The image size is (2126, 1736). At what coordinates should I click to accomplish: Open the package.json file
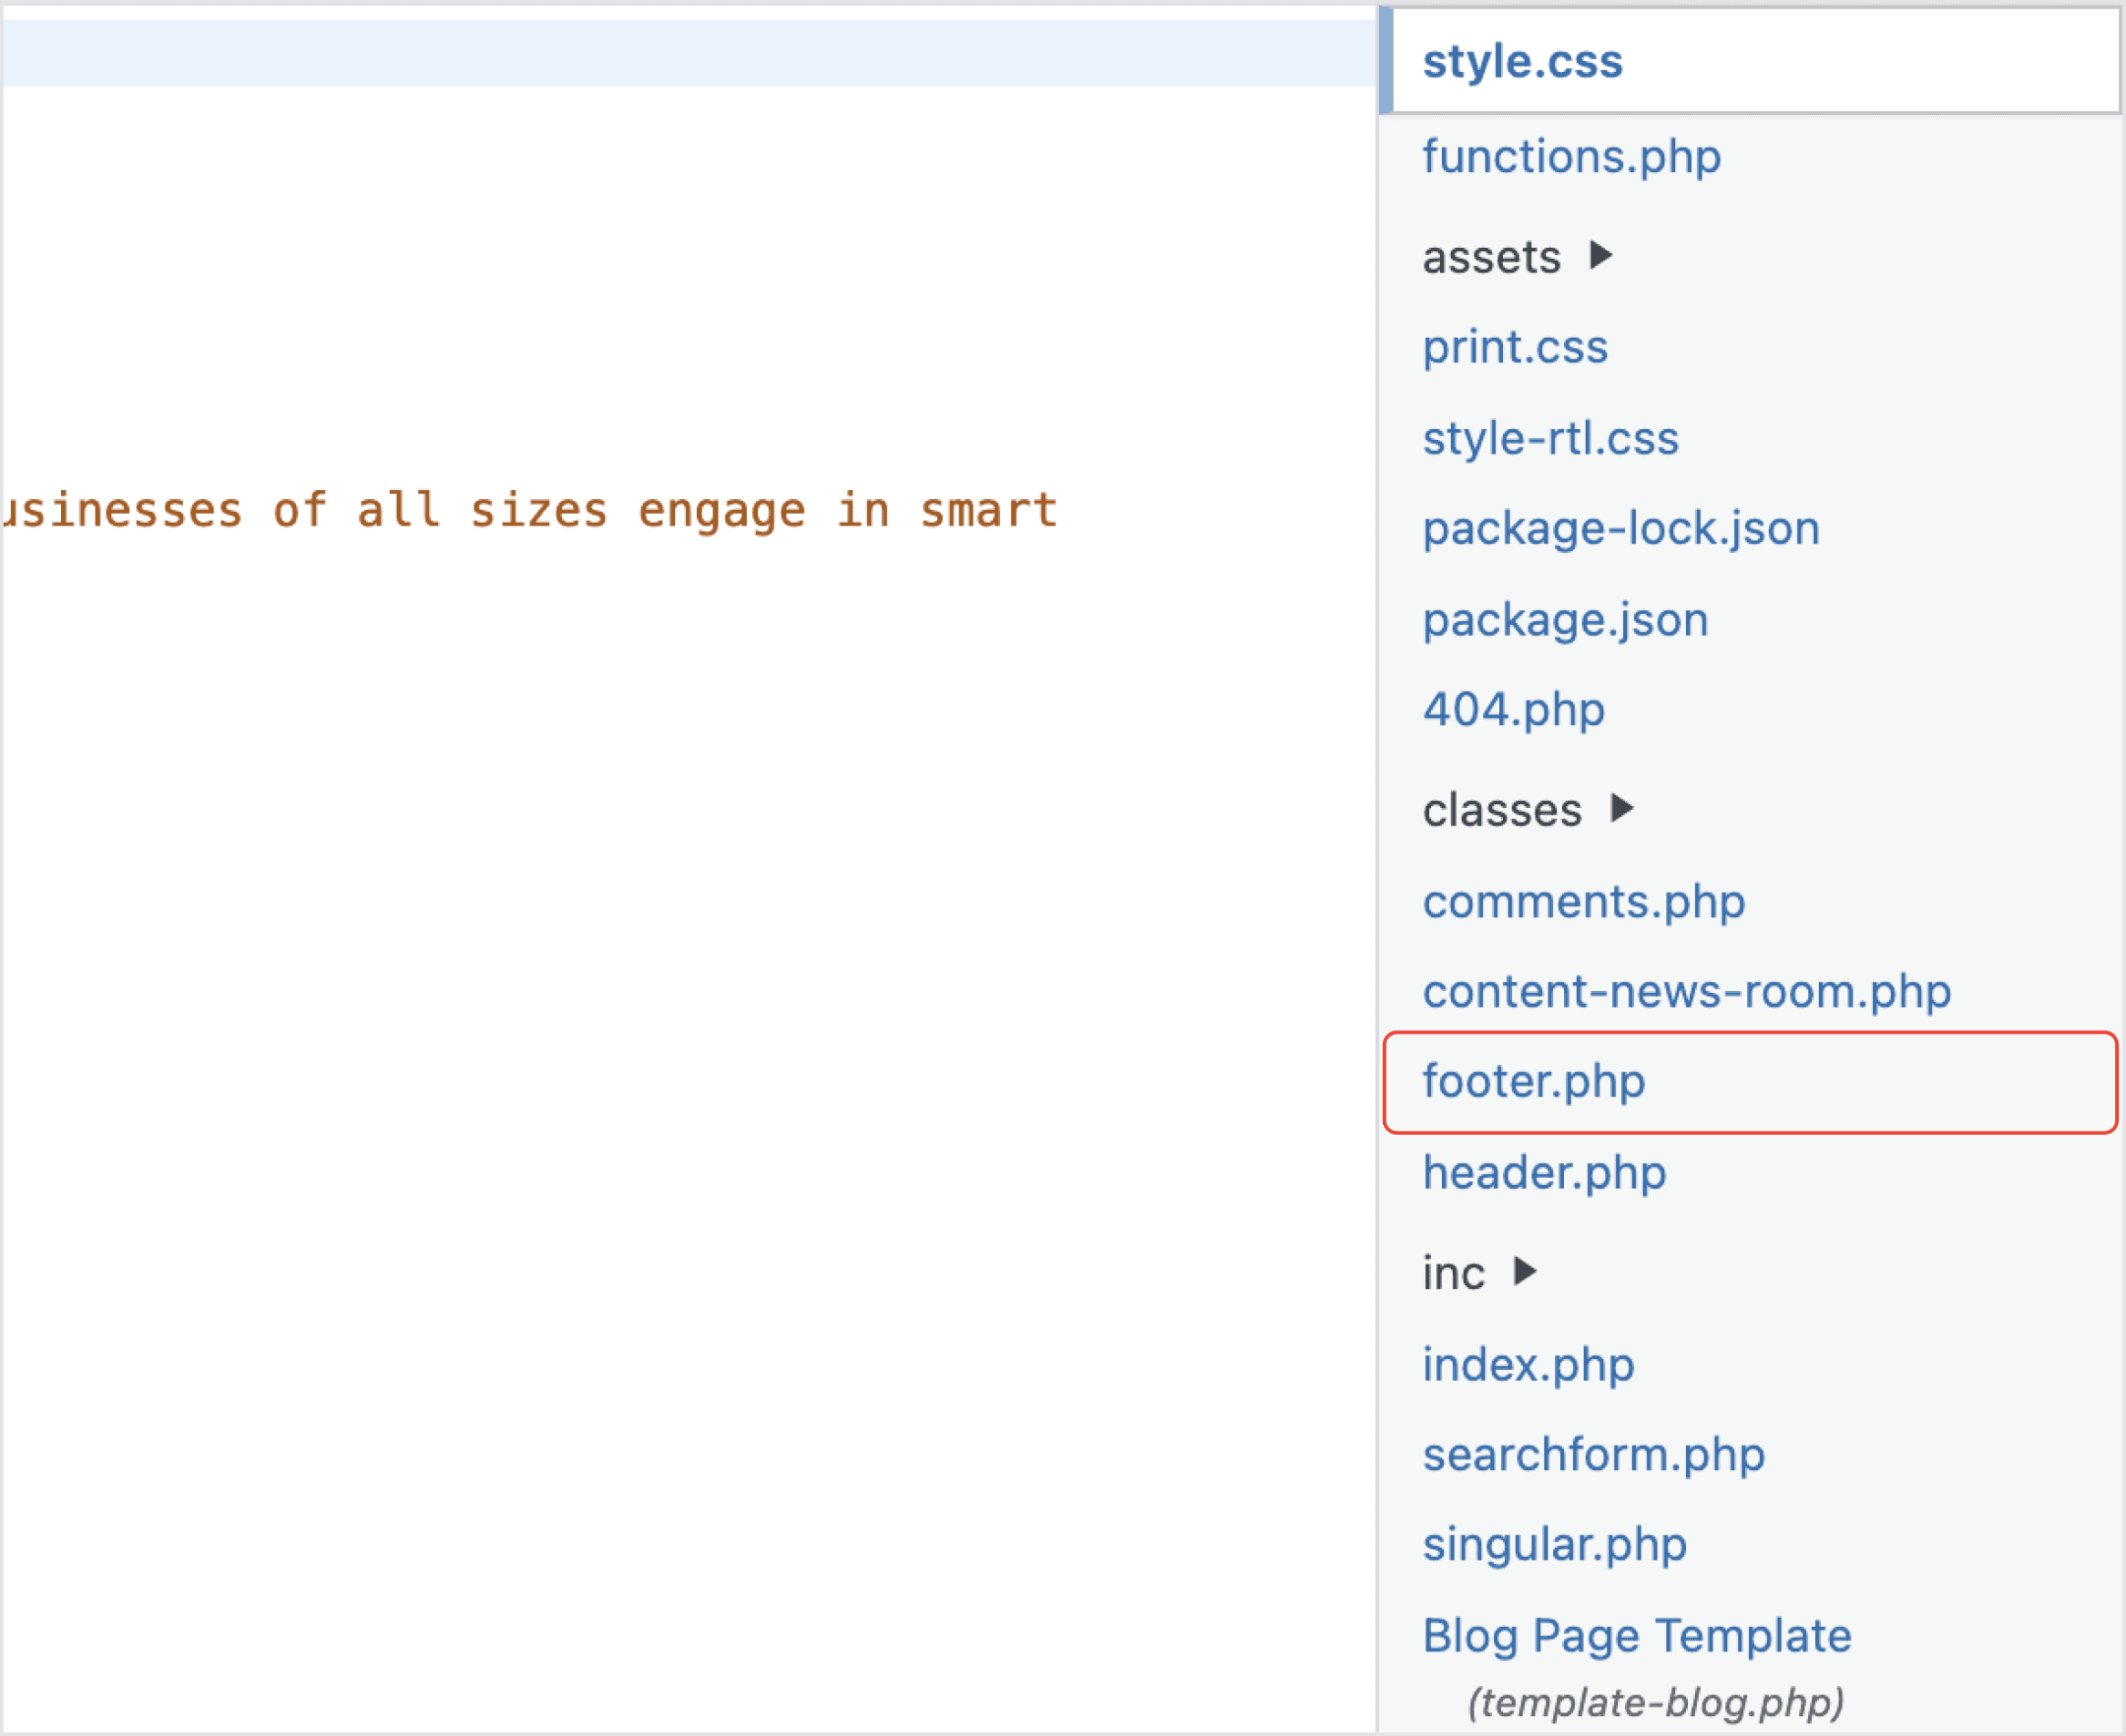(1564, 619)
